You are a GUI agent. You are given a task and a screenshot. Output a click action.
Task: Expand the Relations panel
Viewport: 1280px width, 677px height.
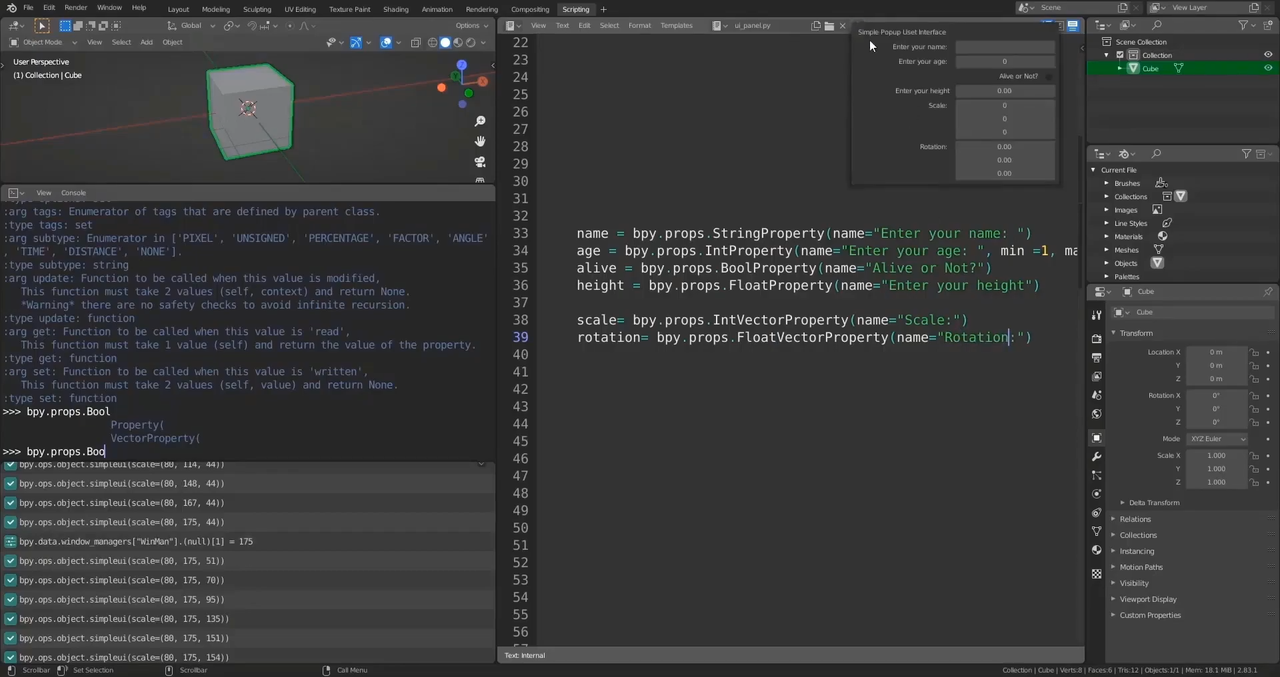(1135, 519)
